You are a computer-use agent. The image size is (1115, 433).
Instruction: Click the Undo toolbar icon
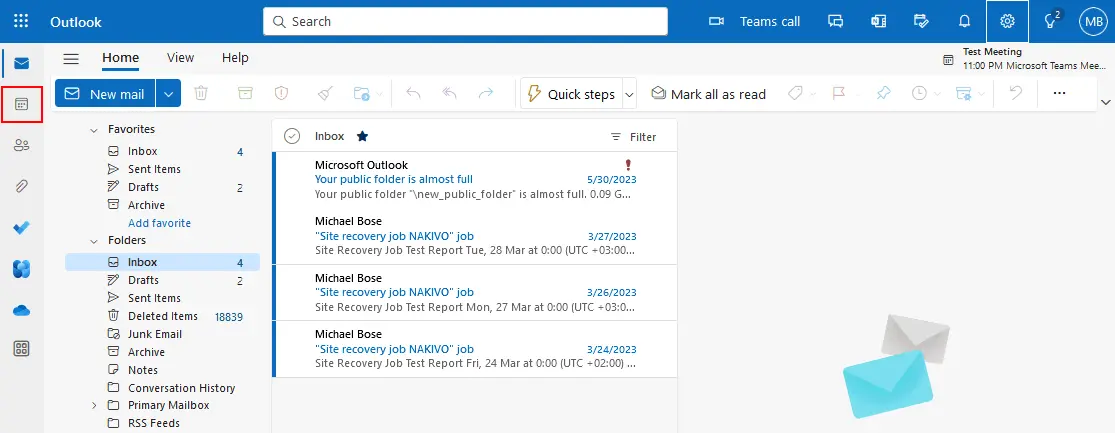tap(1015, 93)
